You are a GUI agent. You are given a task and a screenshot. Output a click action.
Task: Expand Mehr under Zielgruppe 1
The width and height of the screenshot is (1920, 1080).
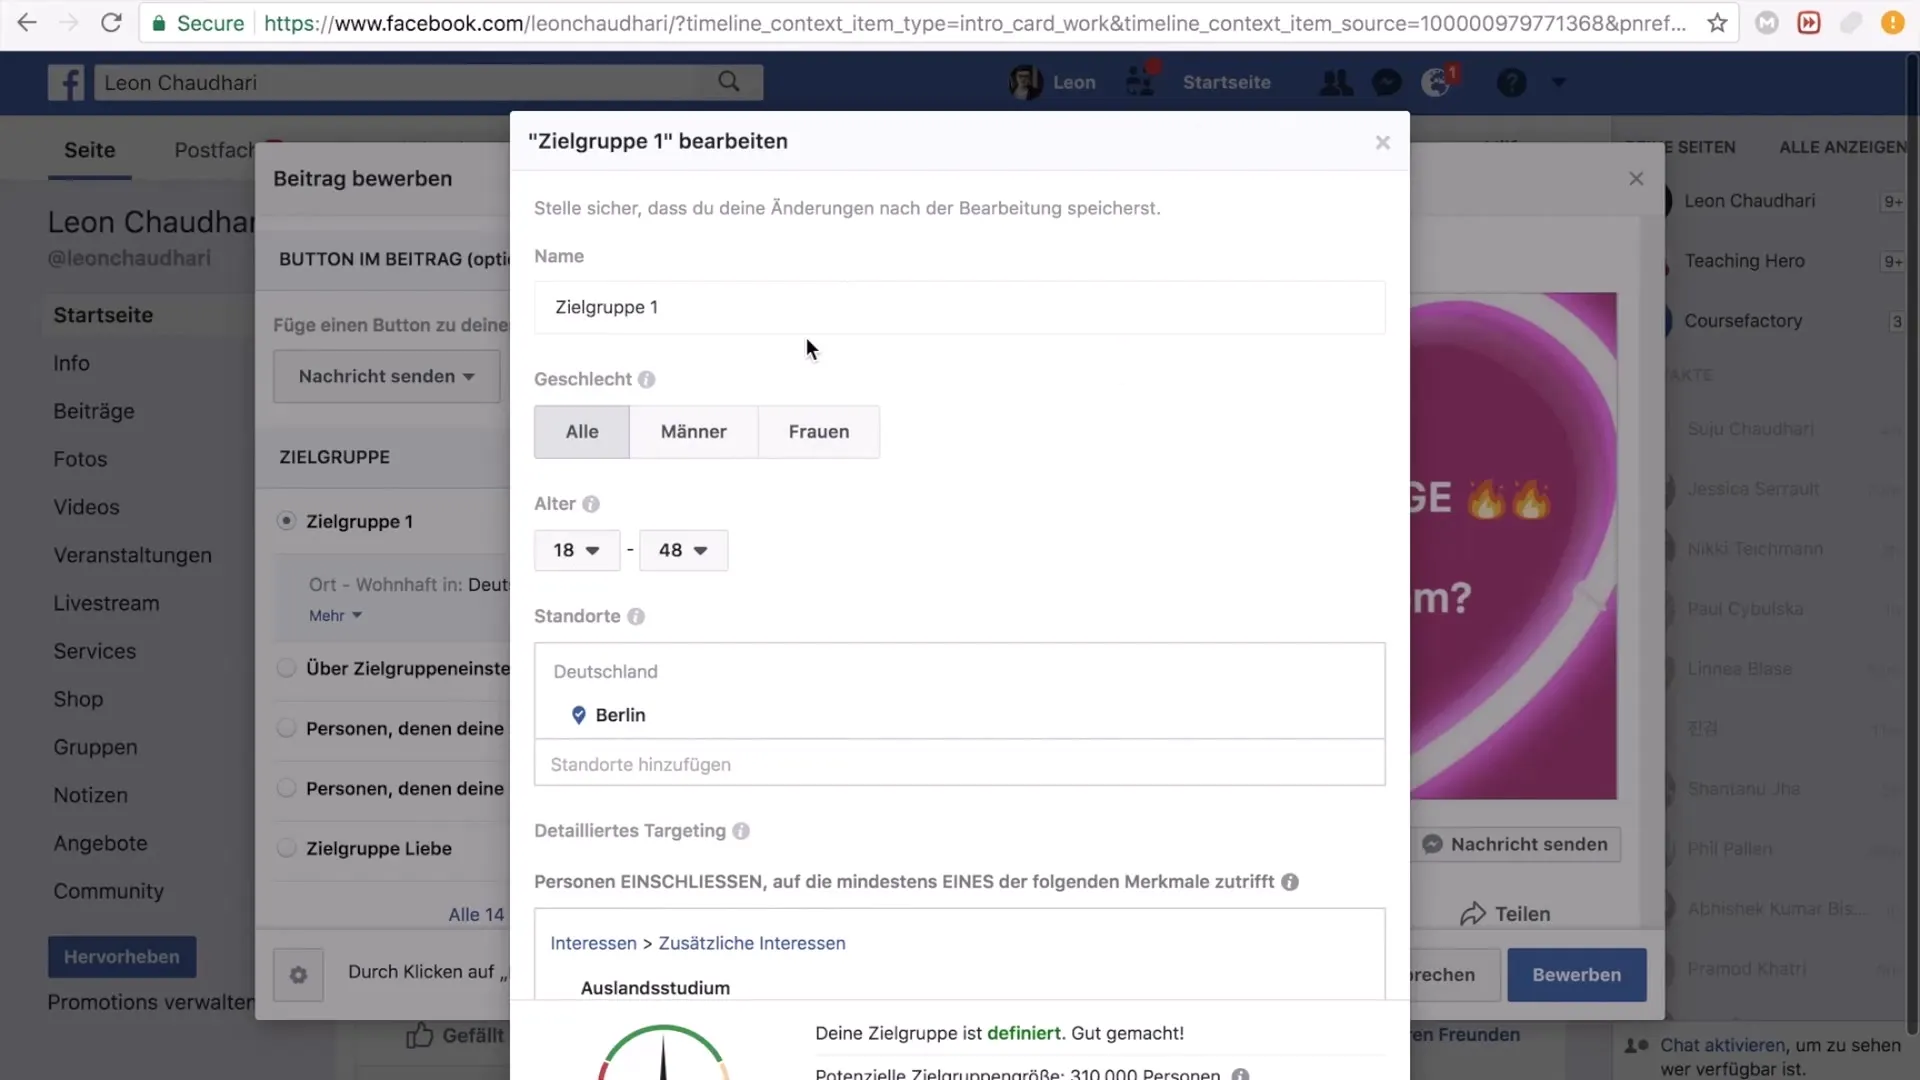(x=335, y=616)
